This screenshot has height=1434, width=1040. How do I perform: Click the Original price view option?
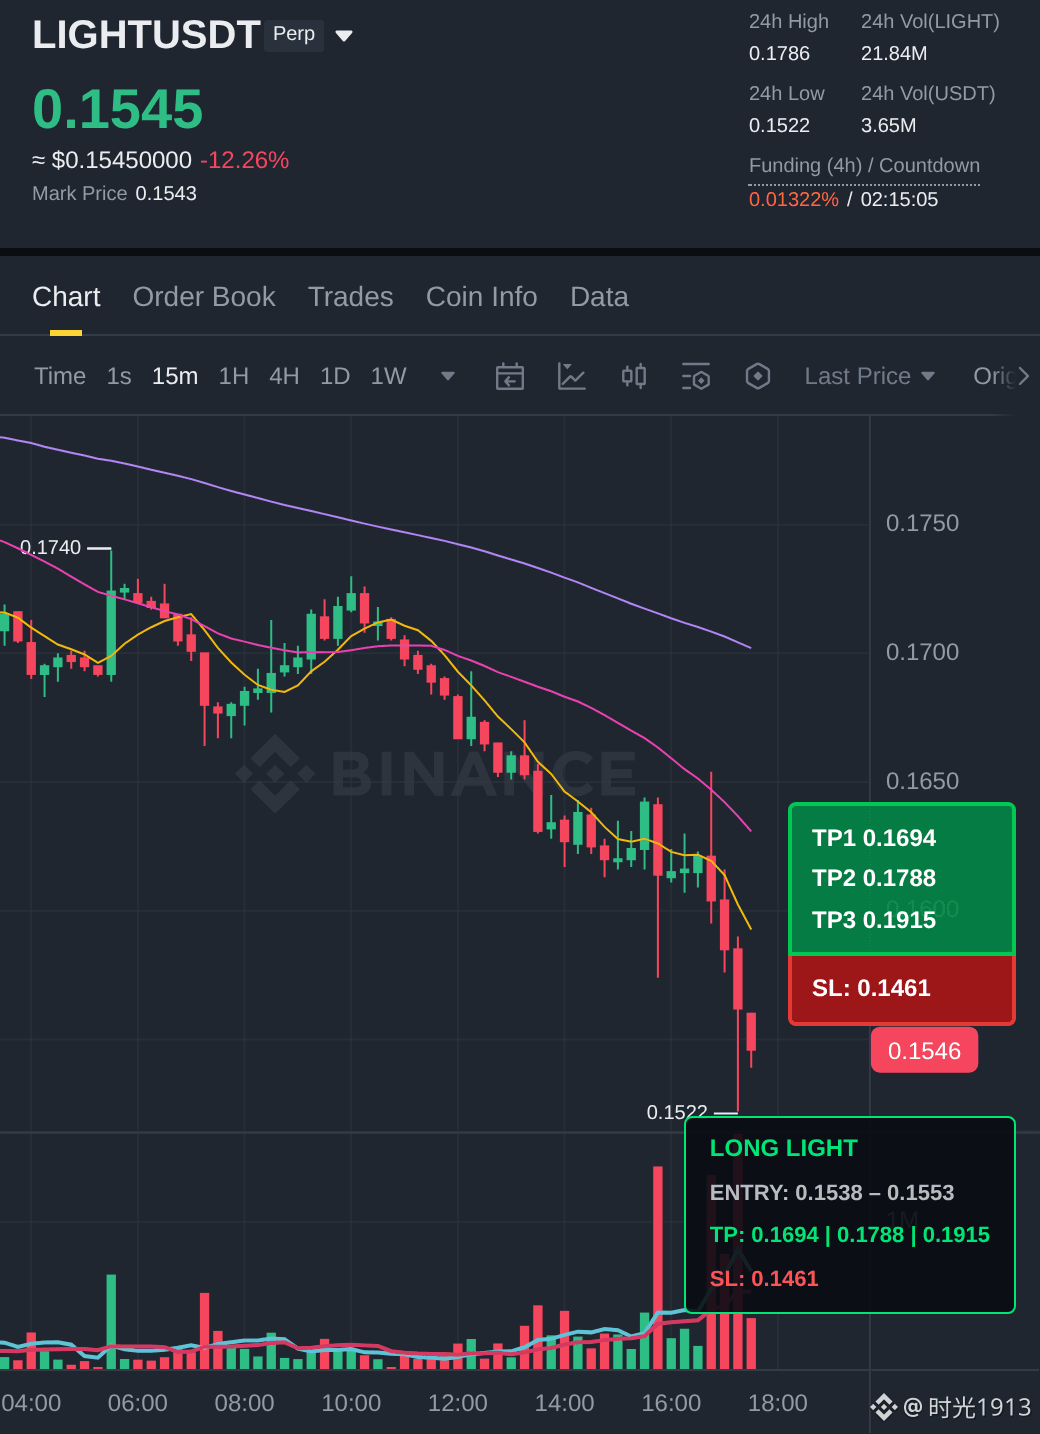click(993, 376)
